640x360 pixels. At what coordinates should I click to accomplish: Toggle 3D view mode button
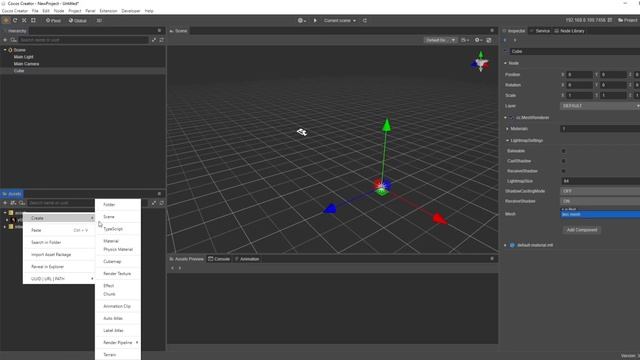[x=99, y=20]
